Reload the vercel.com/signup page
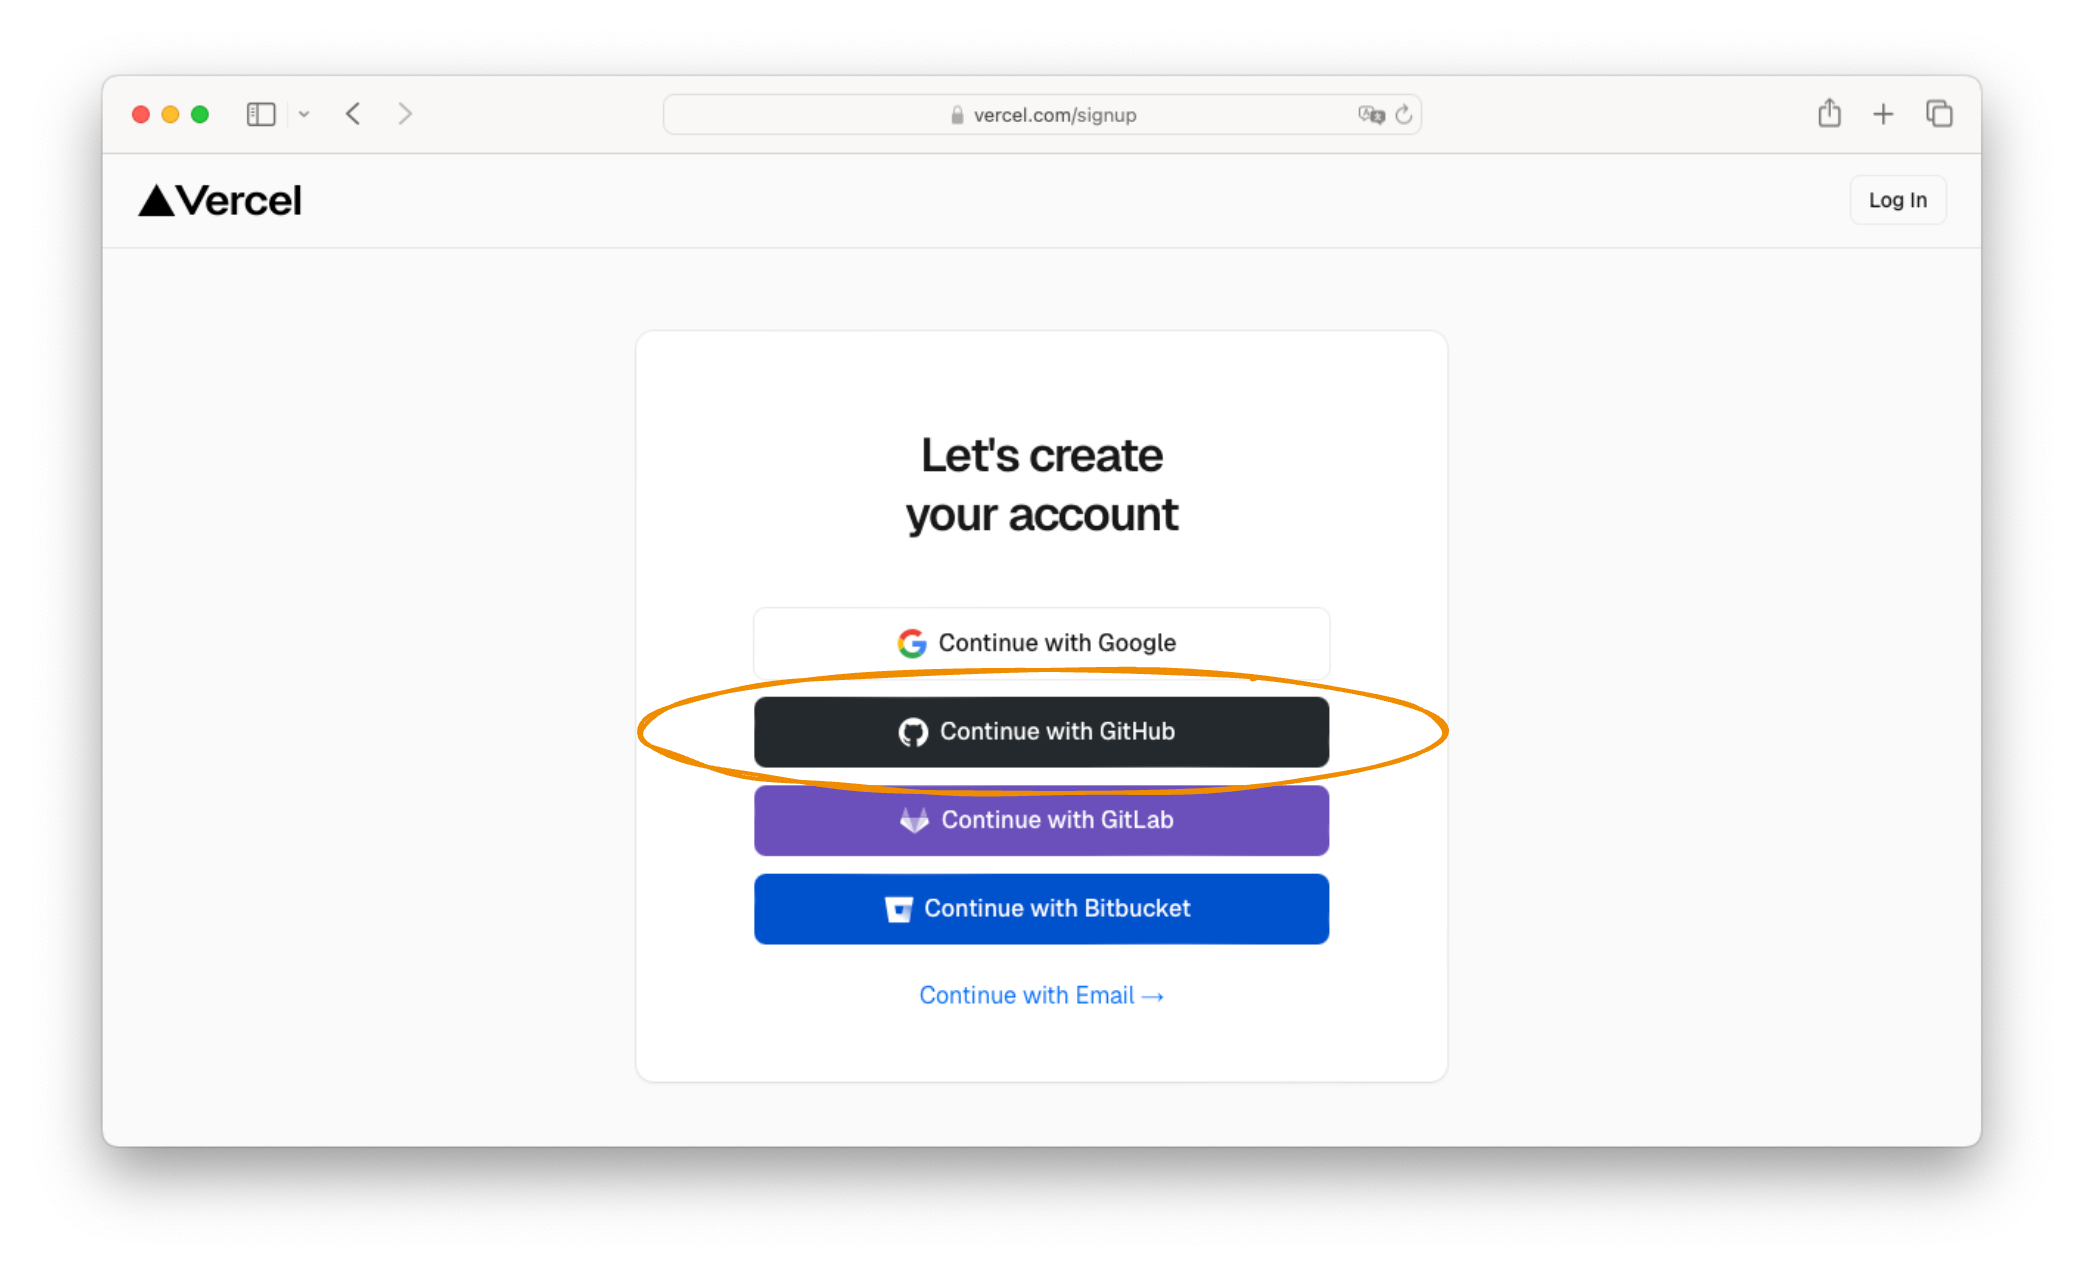Screen dimensions: 2083x1275 point(1405,114)
